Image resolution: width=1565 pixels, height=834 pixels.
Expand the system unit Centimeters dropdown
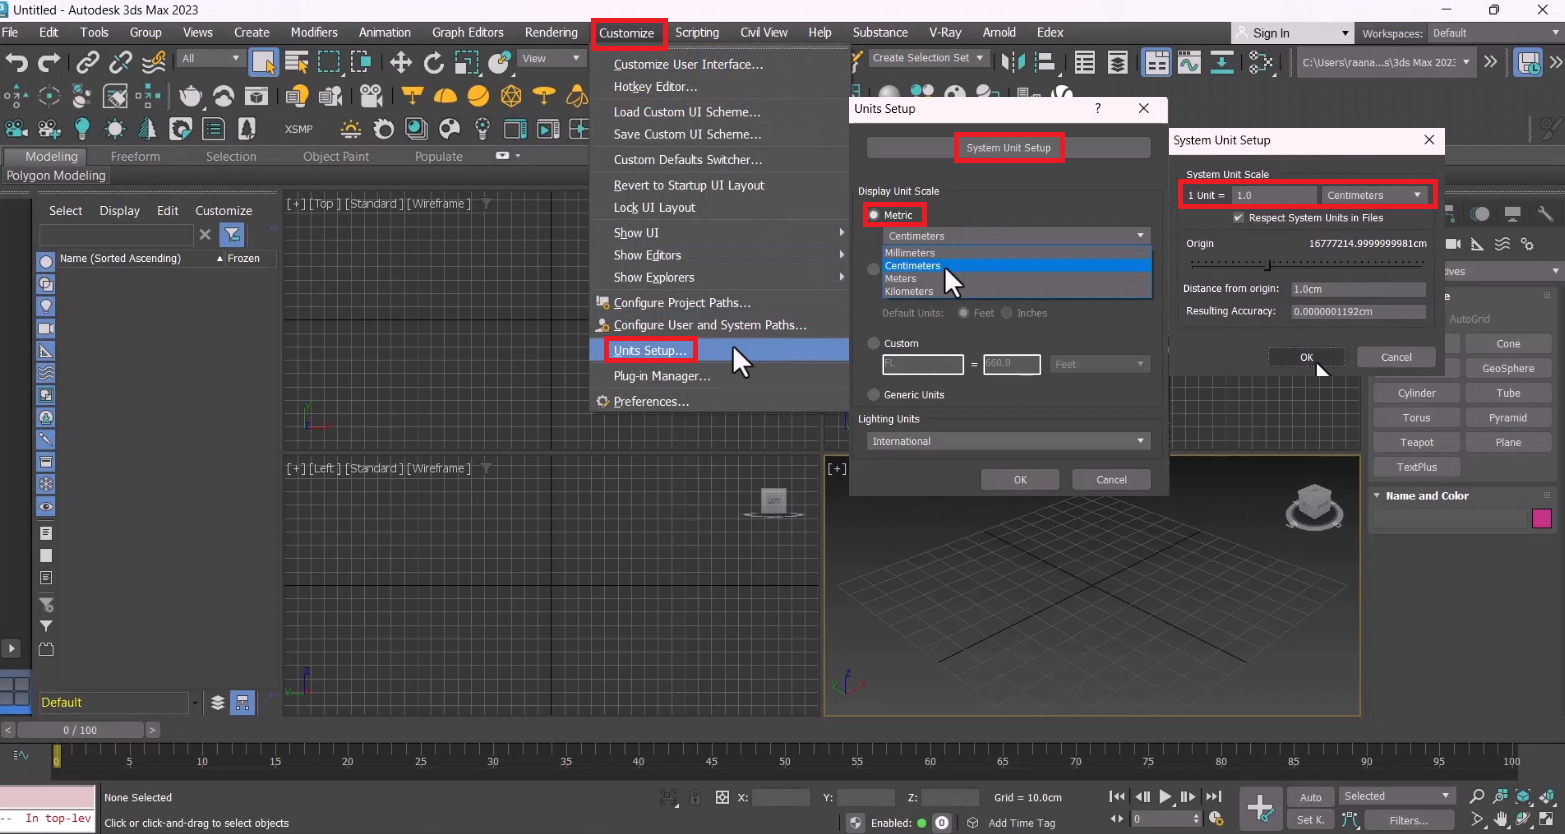[1376, 195]
